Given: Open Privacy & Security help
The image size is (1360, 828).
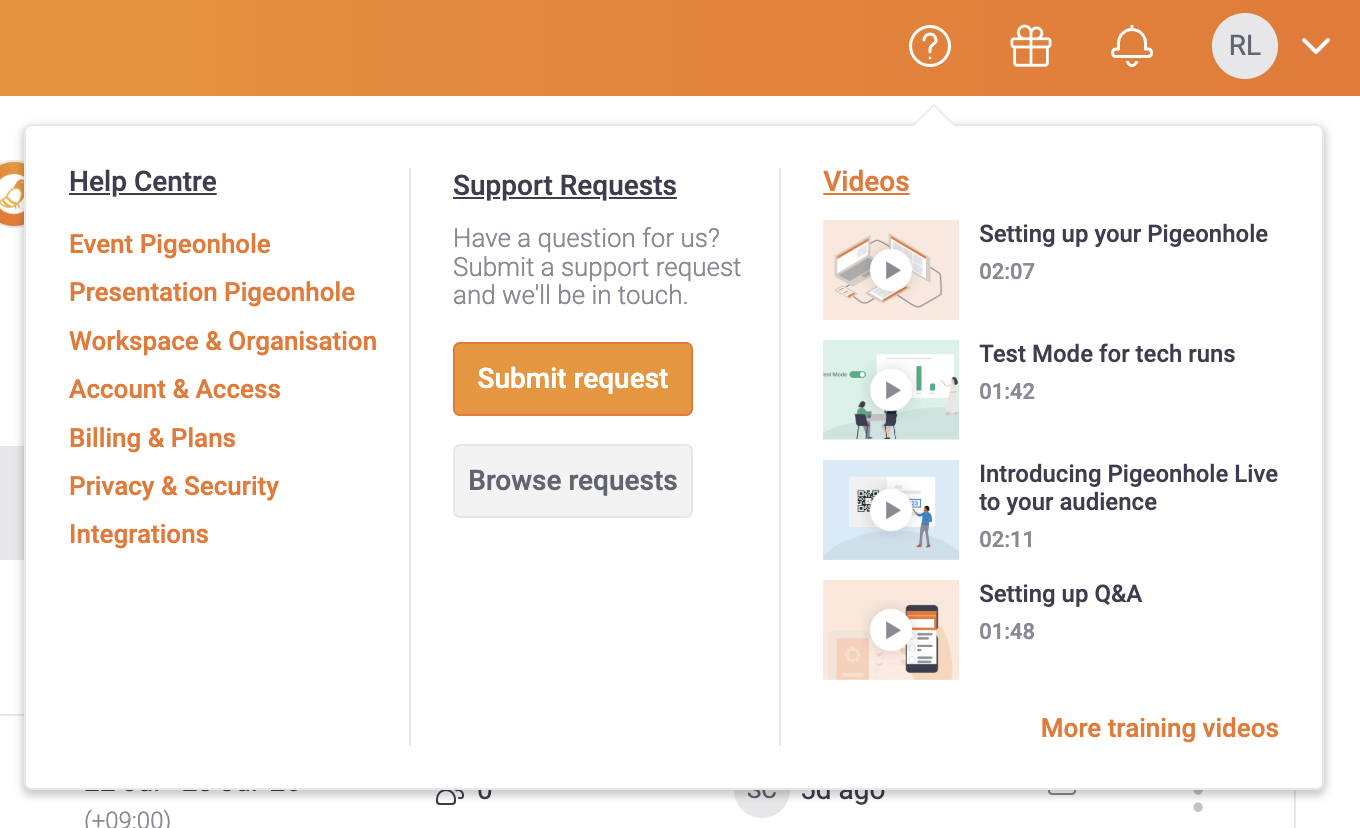Looking at the screenshot, I should pos(174,486).
